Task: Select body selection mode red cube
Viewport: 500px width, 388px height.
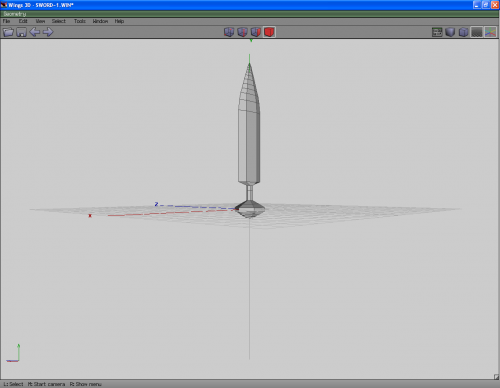Action: point(269,32)
